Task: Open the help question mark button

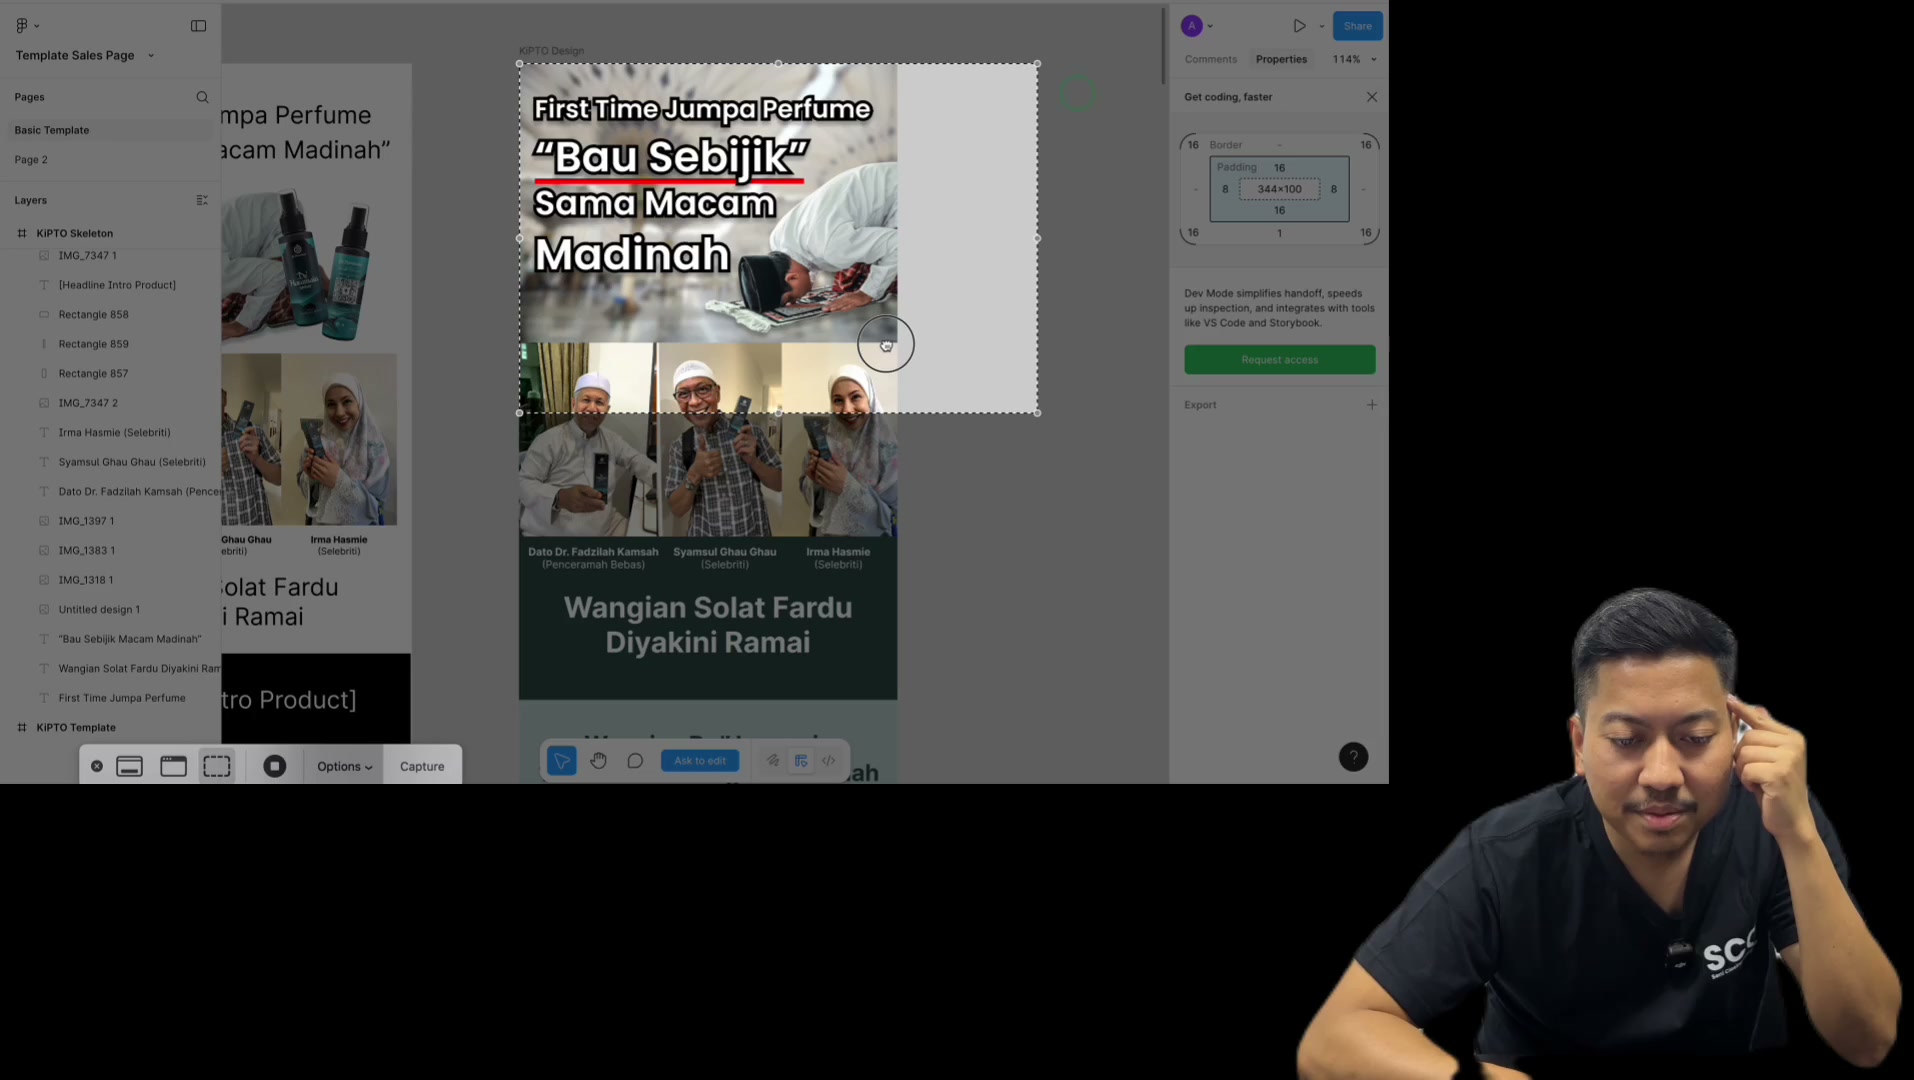Action: click(1353, 757)
